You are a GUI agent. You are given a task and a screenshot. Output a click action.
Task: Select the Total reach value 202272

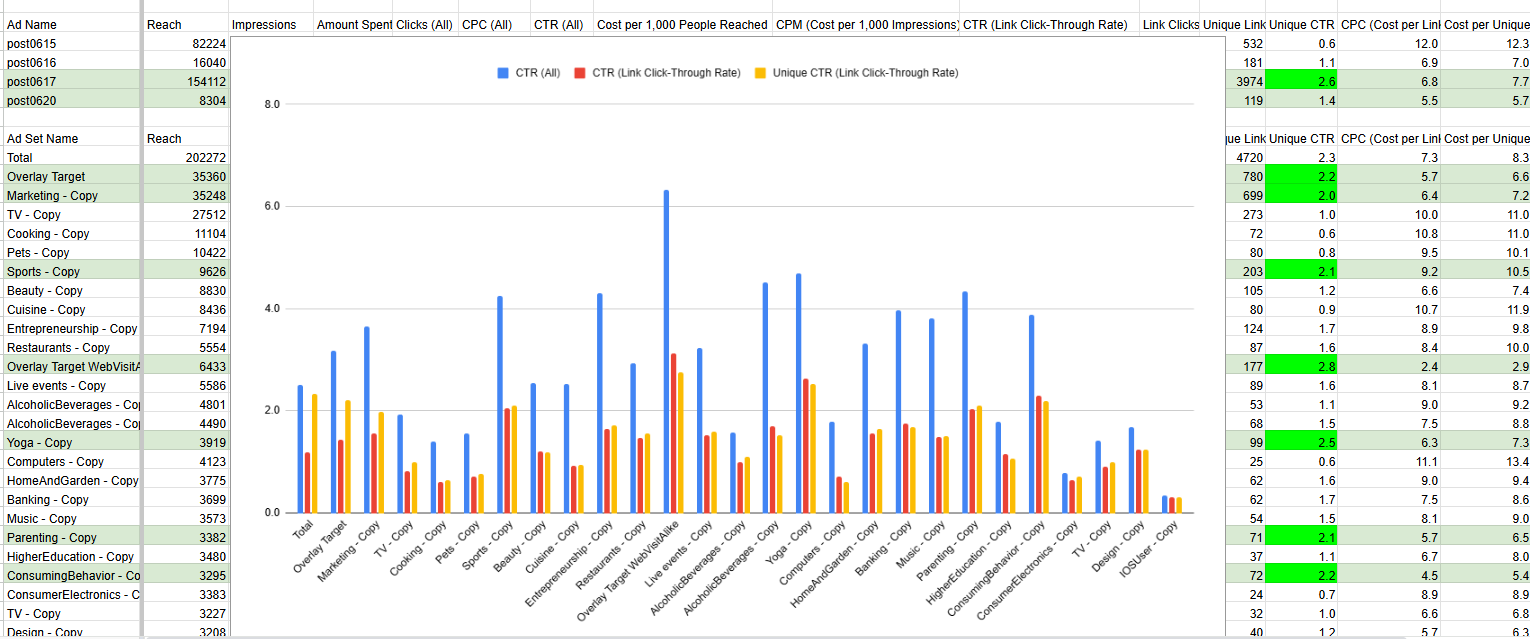pyautogui.click(x=186, y=157)
